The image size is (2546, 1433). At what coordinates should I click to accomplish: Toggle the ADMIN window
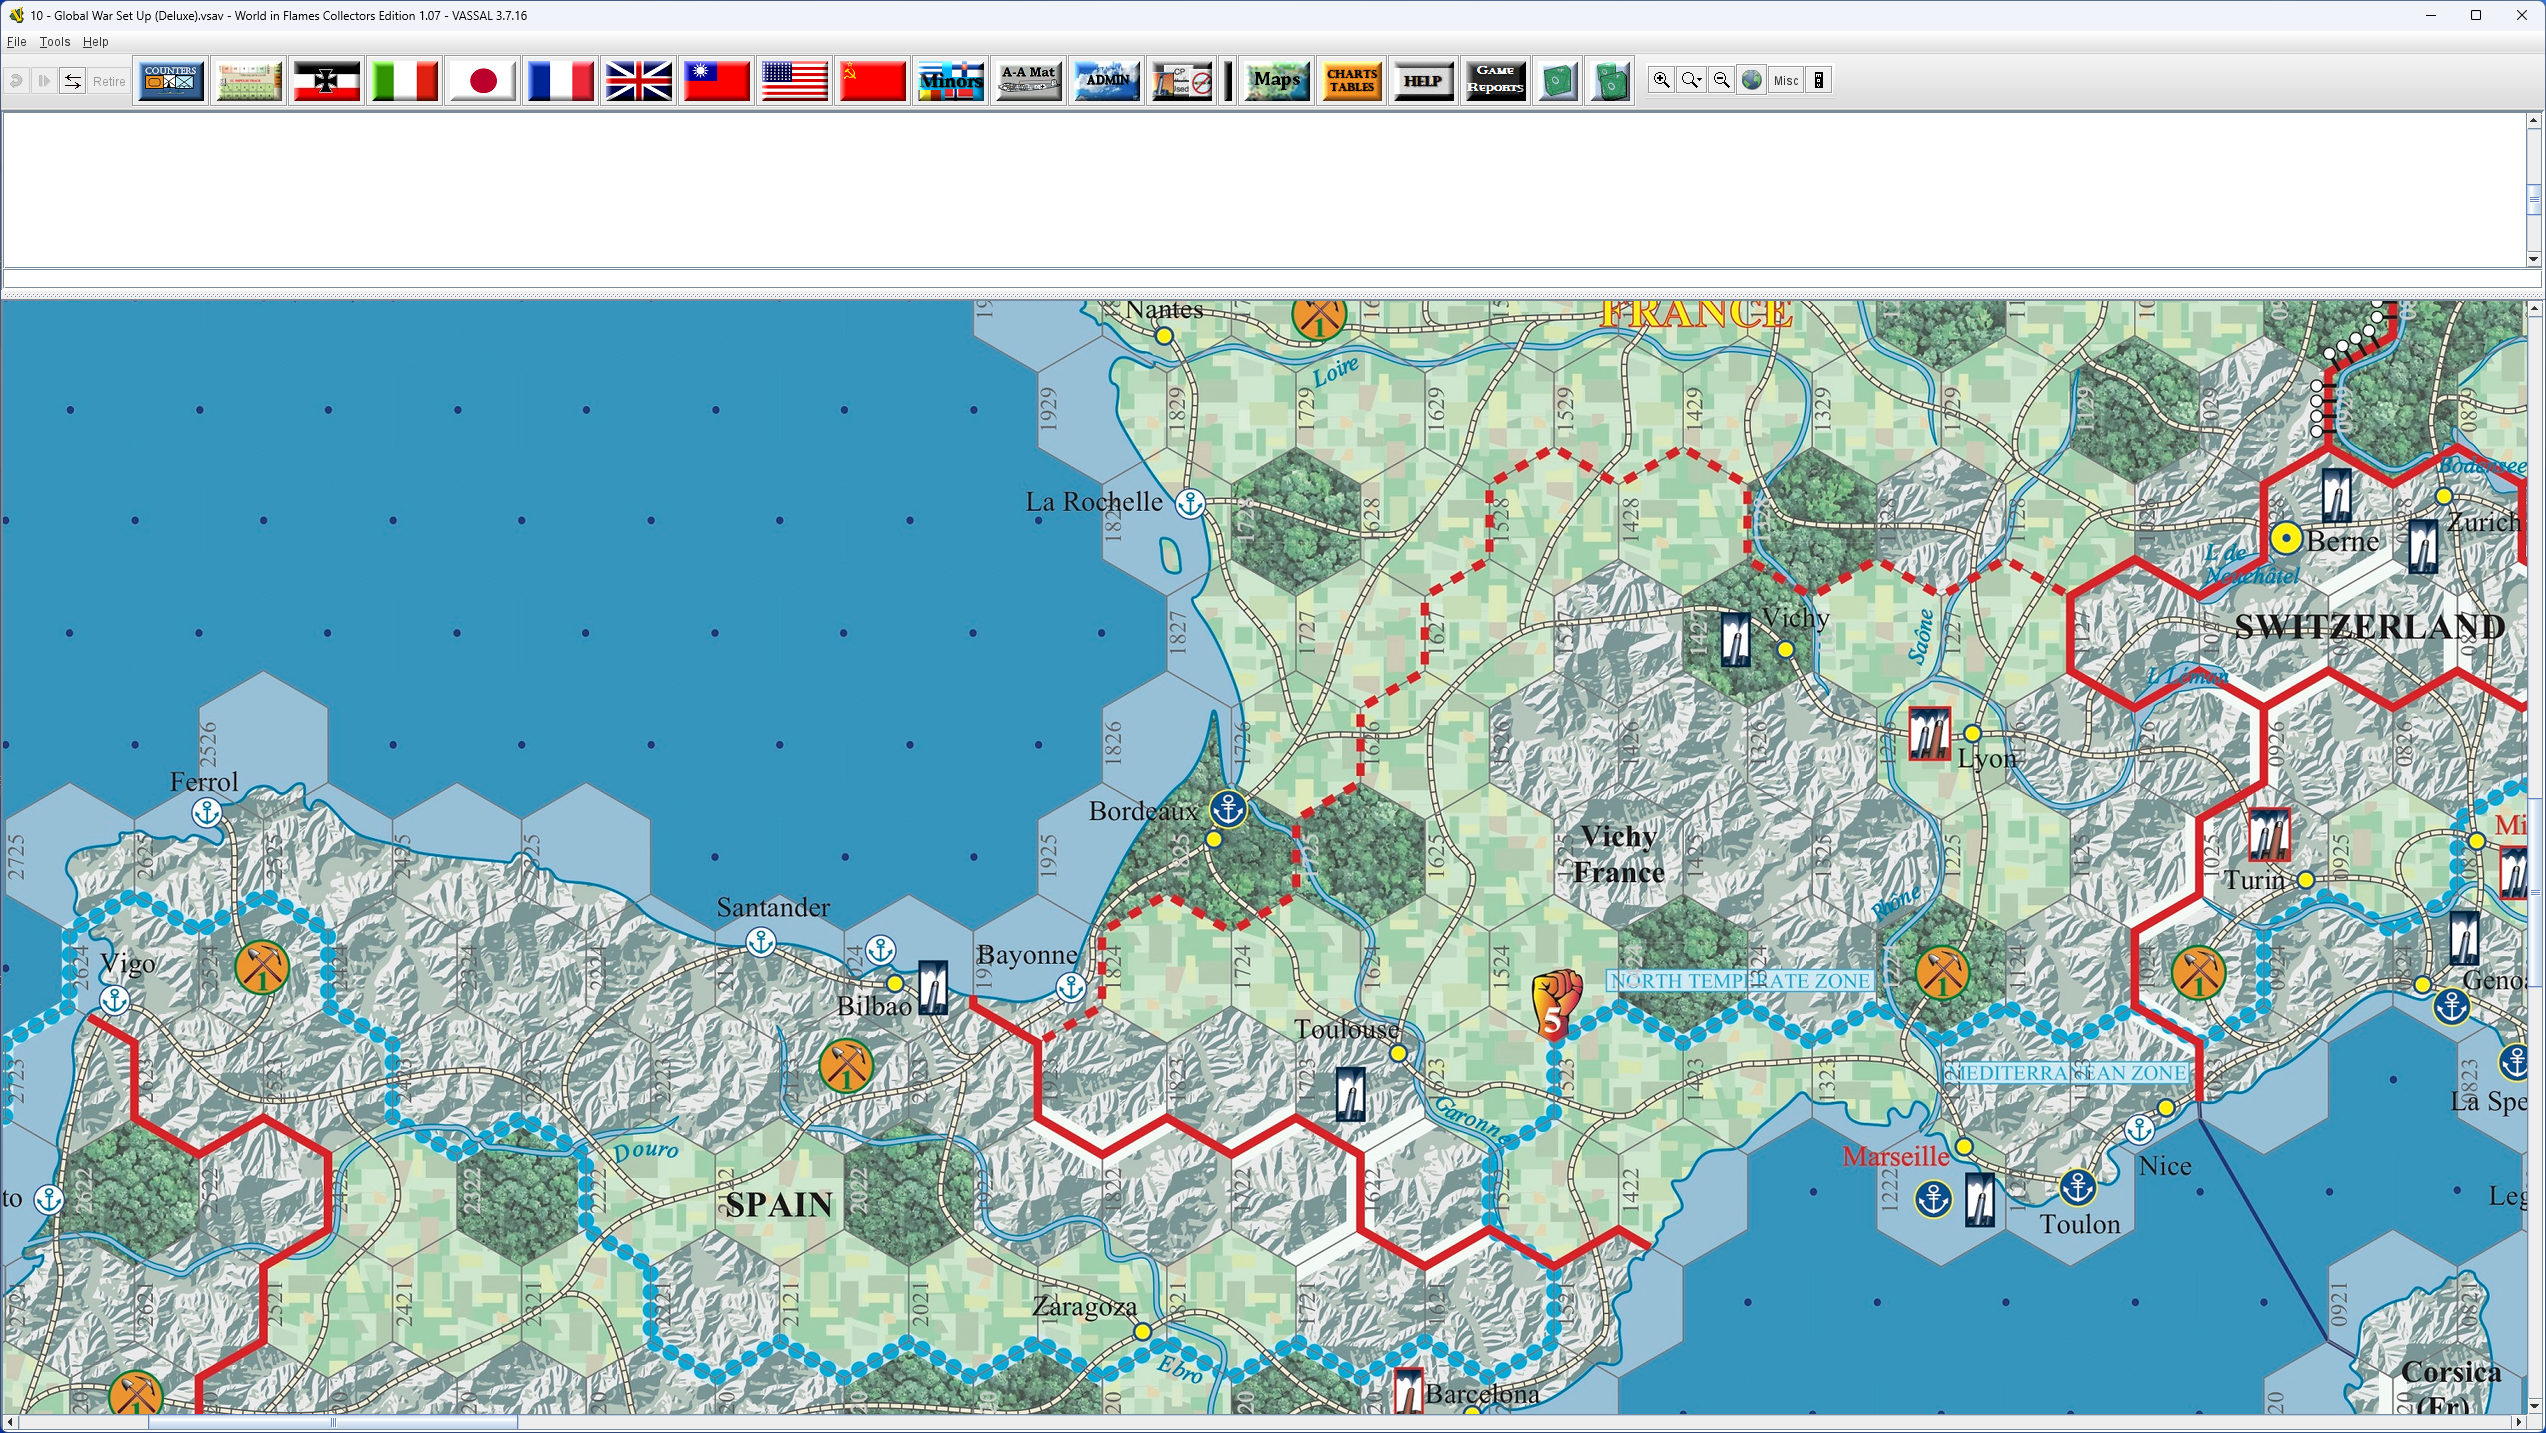pos(1106,81)
